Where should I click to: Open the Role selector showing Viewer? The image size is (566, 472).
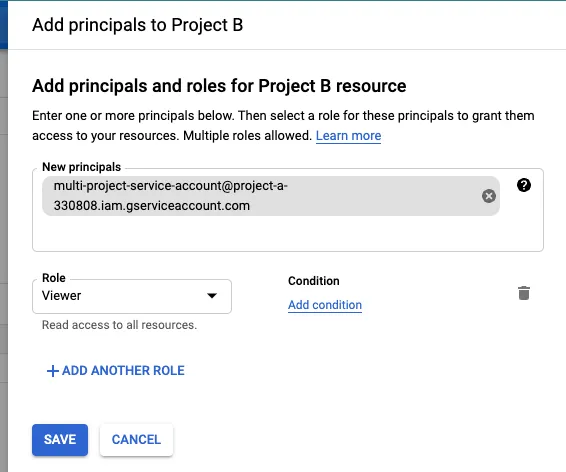pyautogui.click(x=132, y=296)
